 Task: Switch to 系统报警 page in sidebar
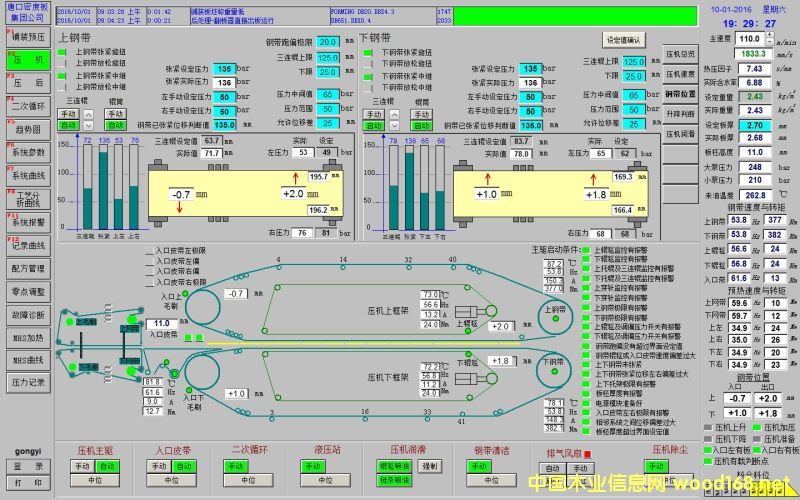pyautogui.click(x=27, y=222)
